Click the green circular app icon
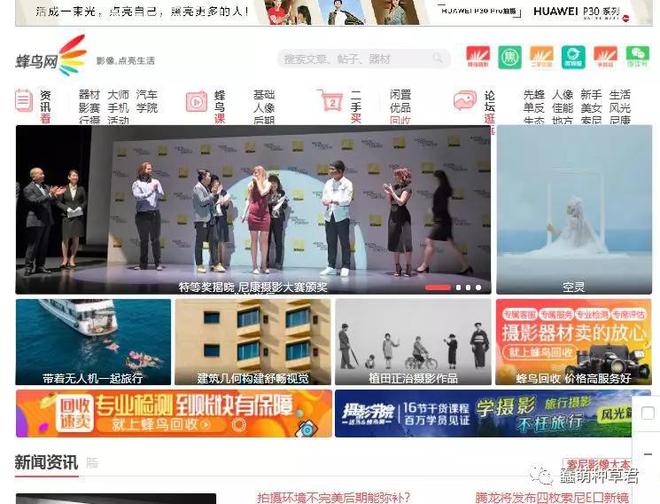Image resolution: width=660 pixels, height=504 pixels. pos(510,57)
